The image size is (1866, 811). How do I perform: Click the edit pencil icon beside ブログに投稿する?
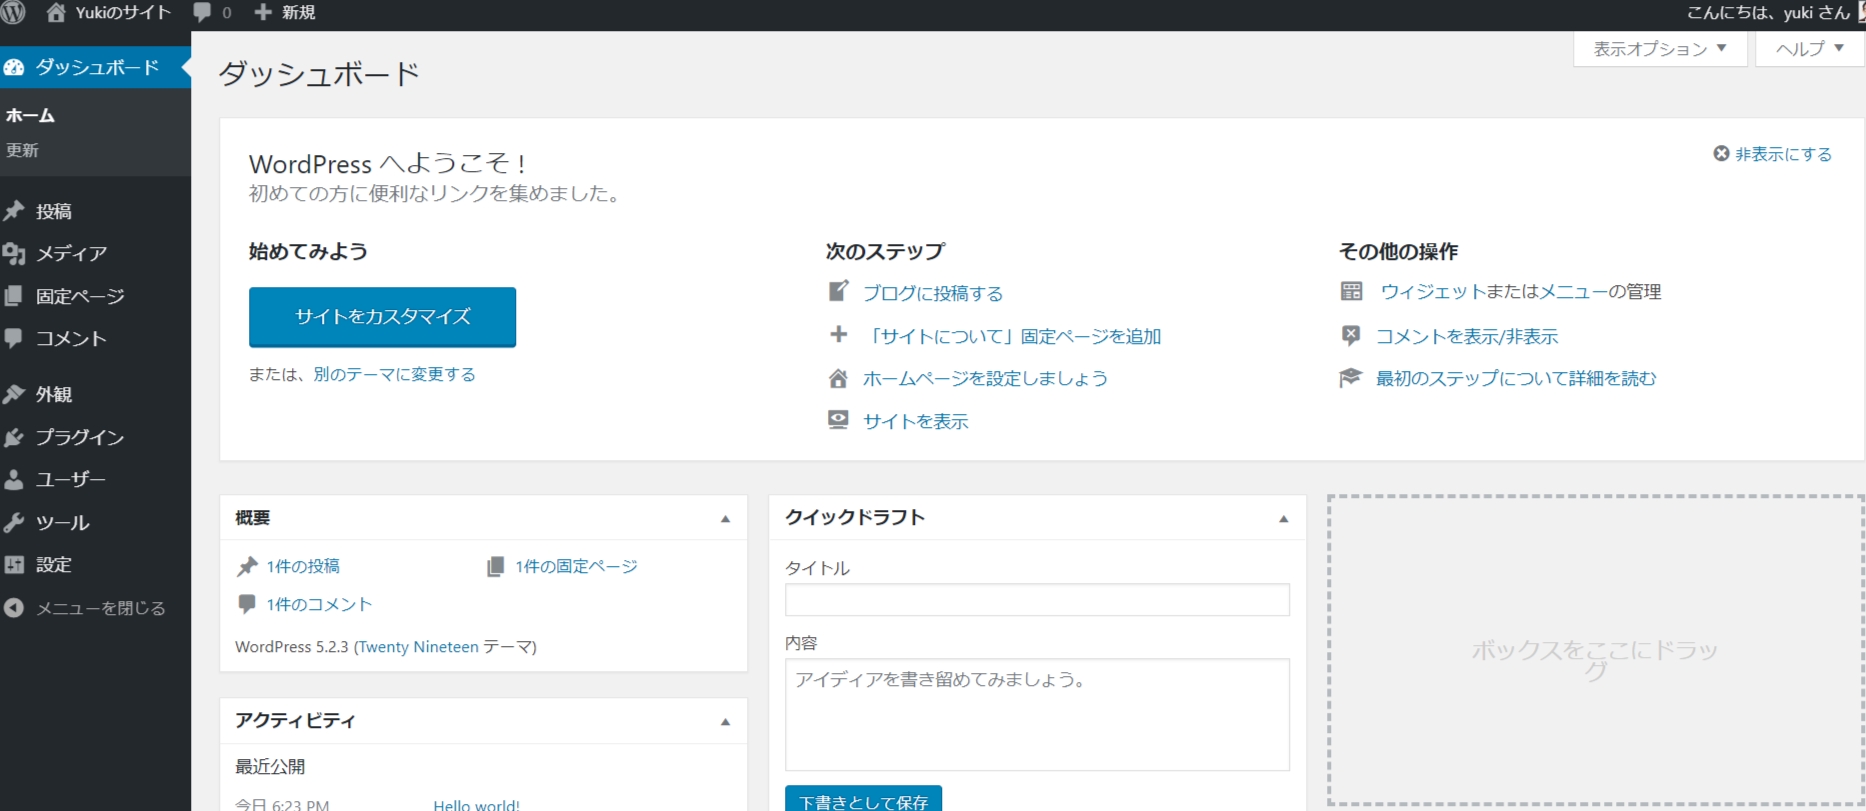[x=838, y=291]
